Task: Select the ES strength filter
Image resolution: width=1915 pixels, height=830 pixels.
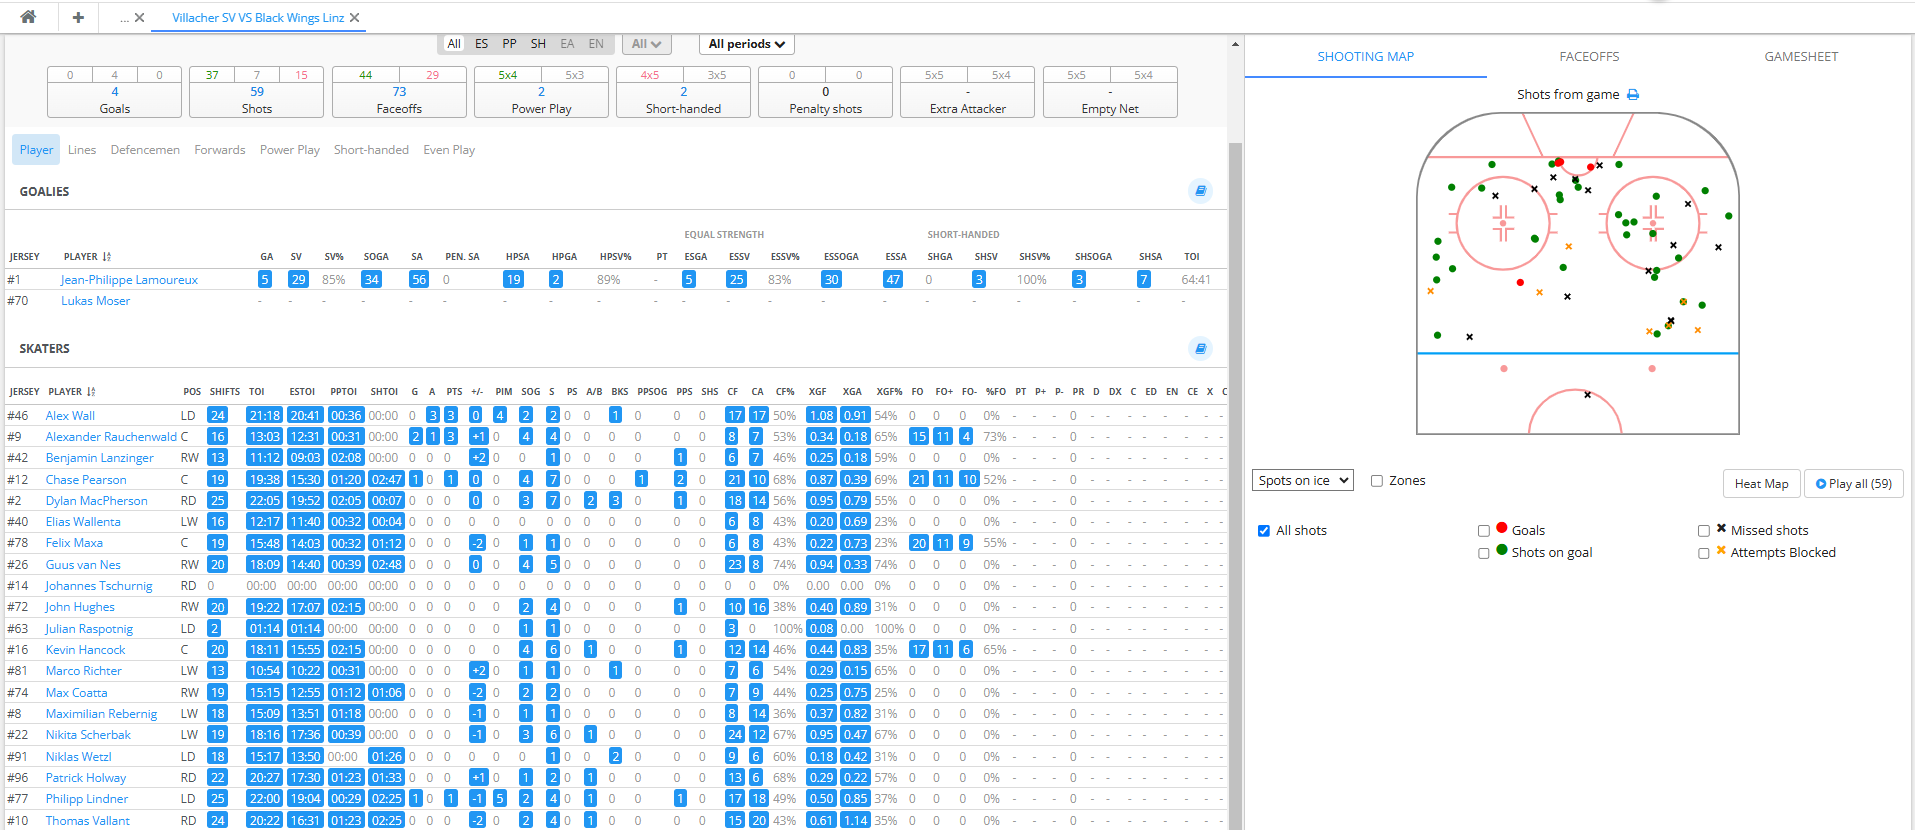Action: point(482,44)
